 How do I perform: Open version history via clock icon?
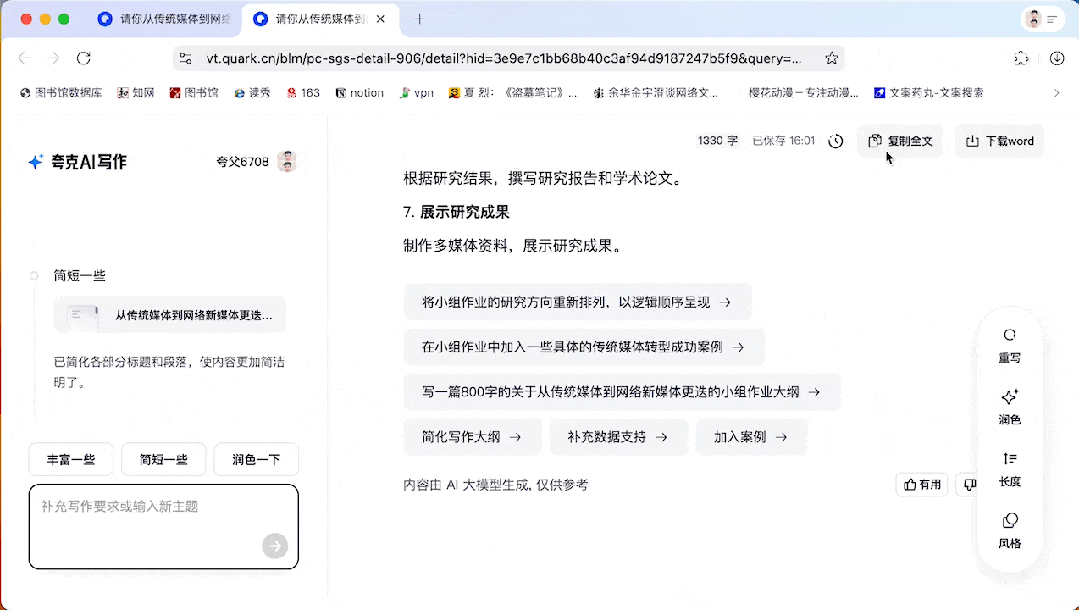click(x=836, y=141)
